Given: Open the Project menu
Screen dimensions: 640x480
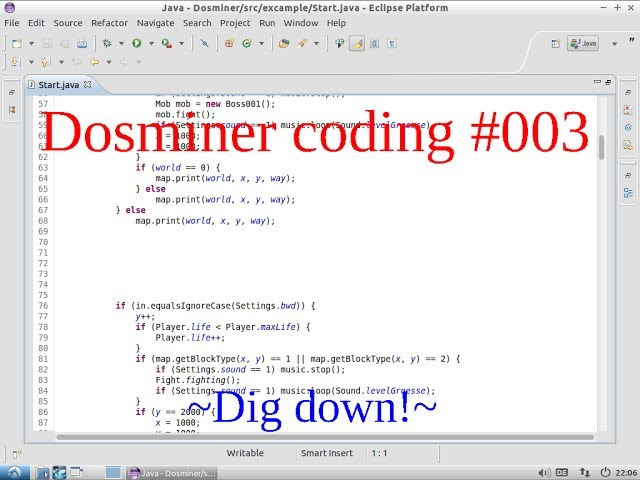Looking at the screenshot, I should click(x=235, y=23).
